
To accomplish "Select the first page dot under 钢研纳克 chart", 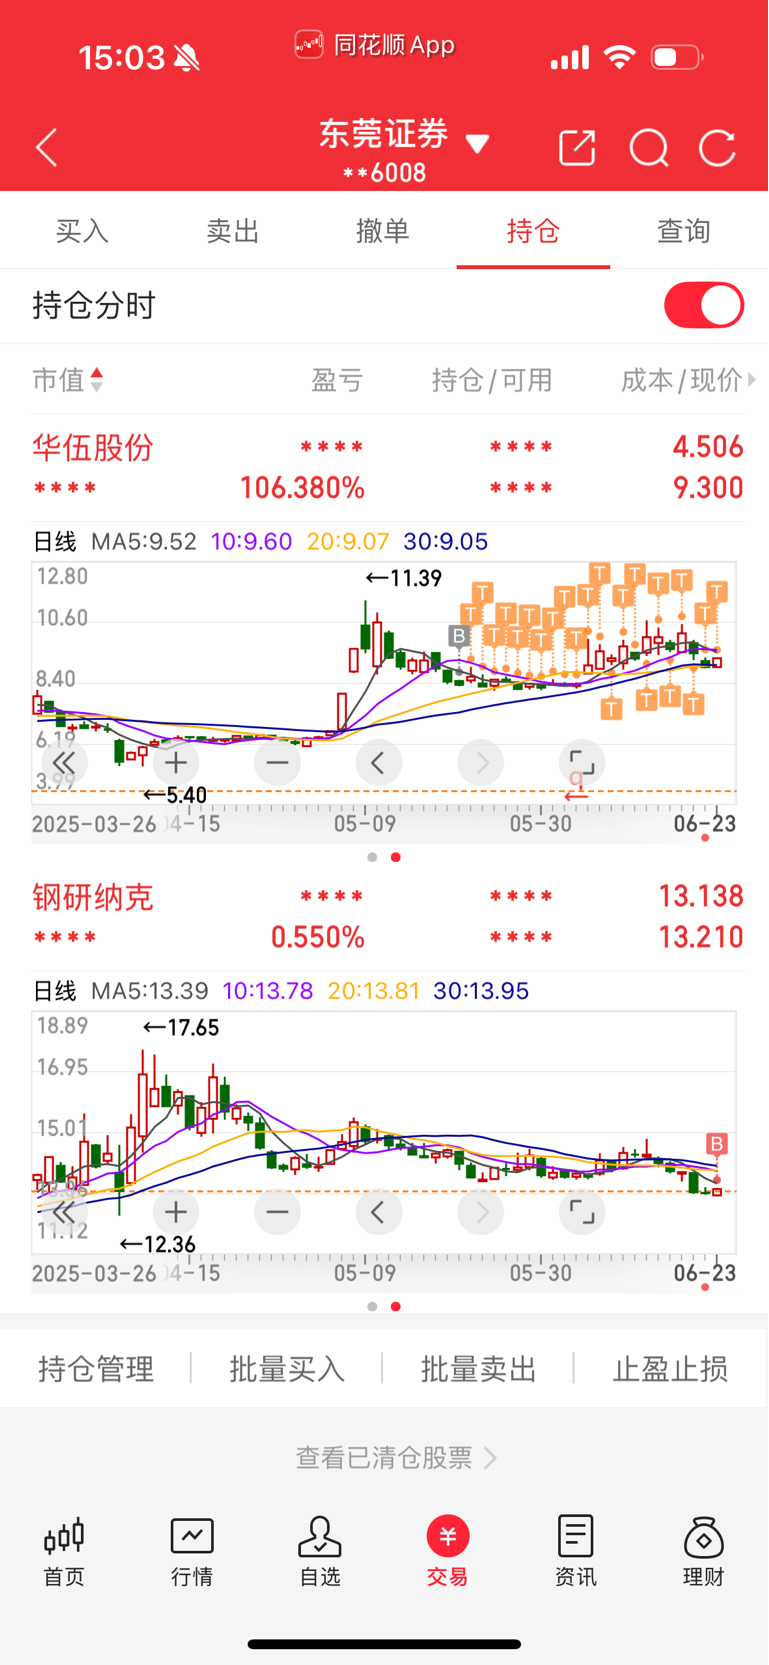I will coord(372,1306).
